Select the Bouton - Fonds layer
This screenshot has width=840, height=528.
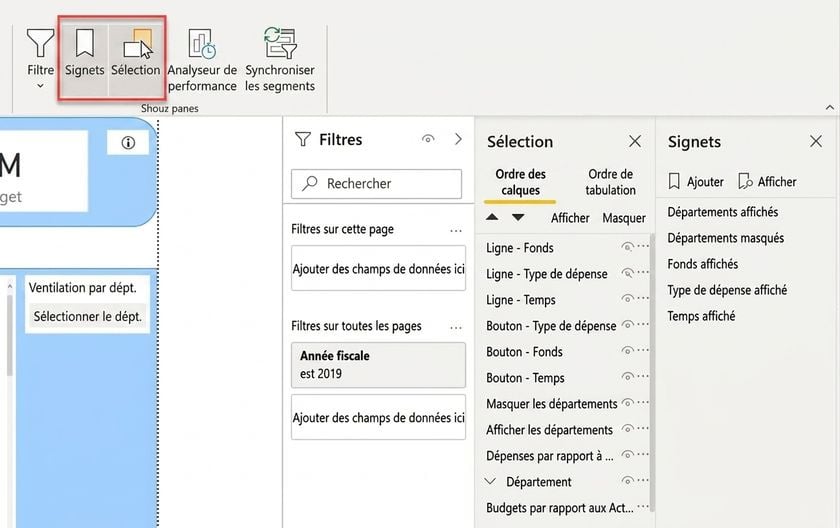524,352
